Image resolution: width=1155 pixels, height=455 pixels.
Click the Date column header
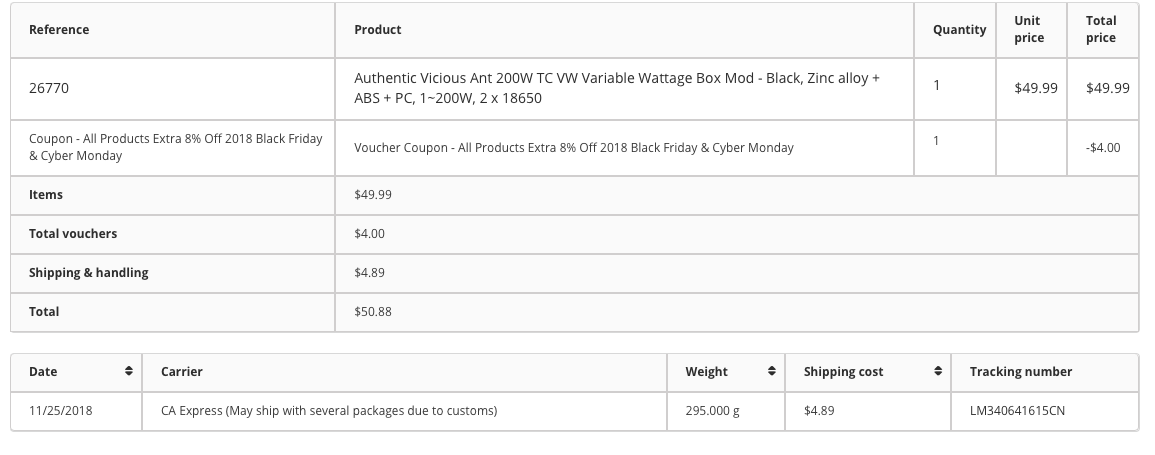[76, 372]
